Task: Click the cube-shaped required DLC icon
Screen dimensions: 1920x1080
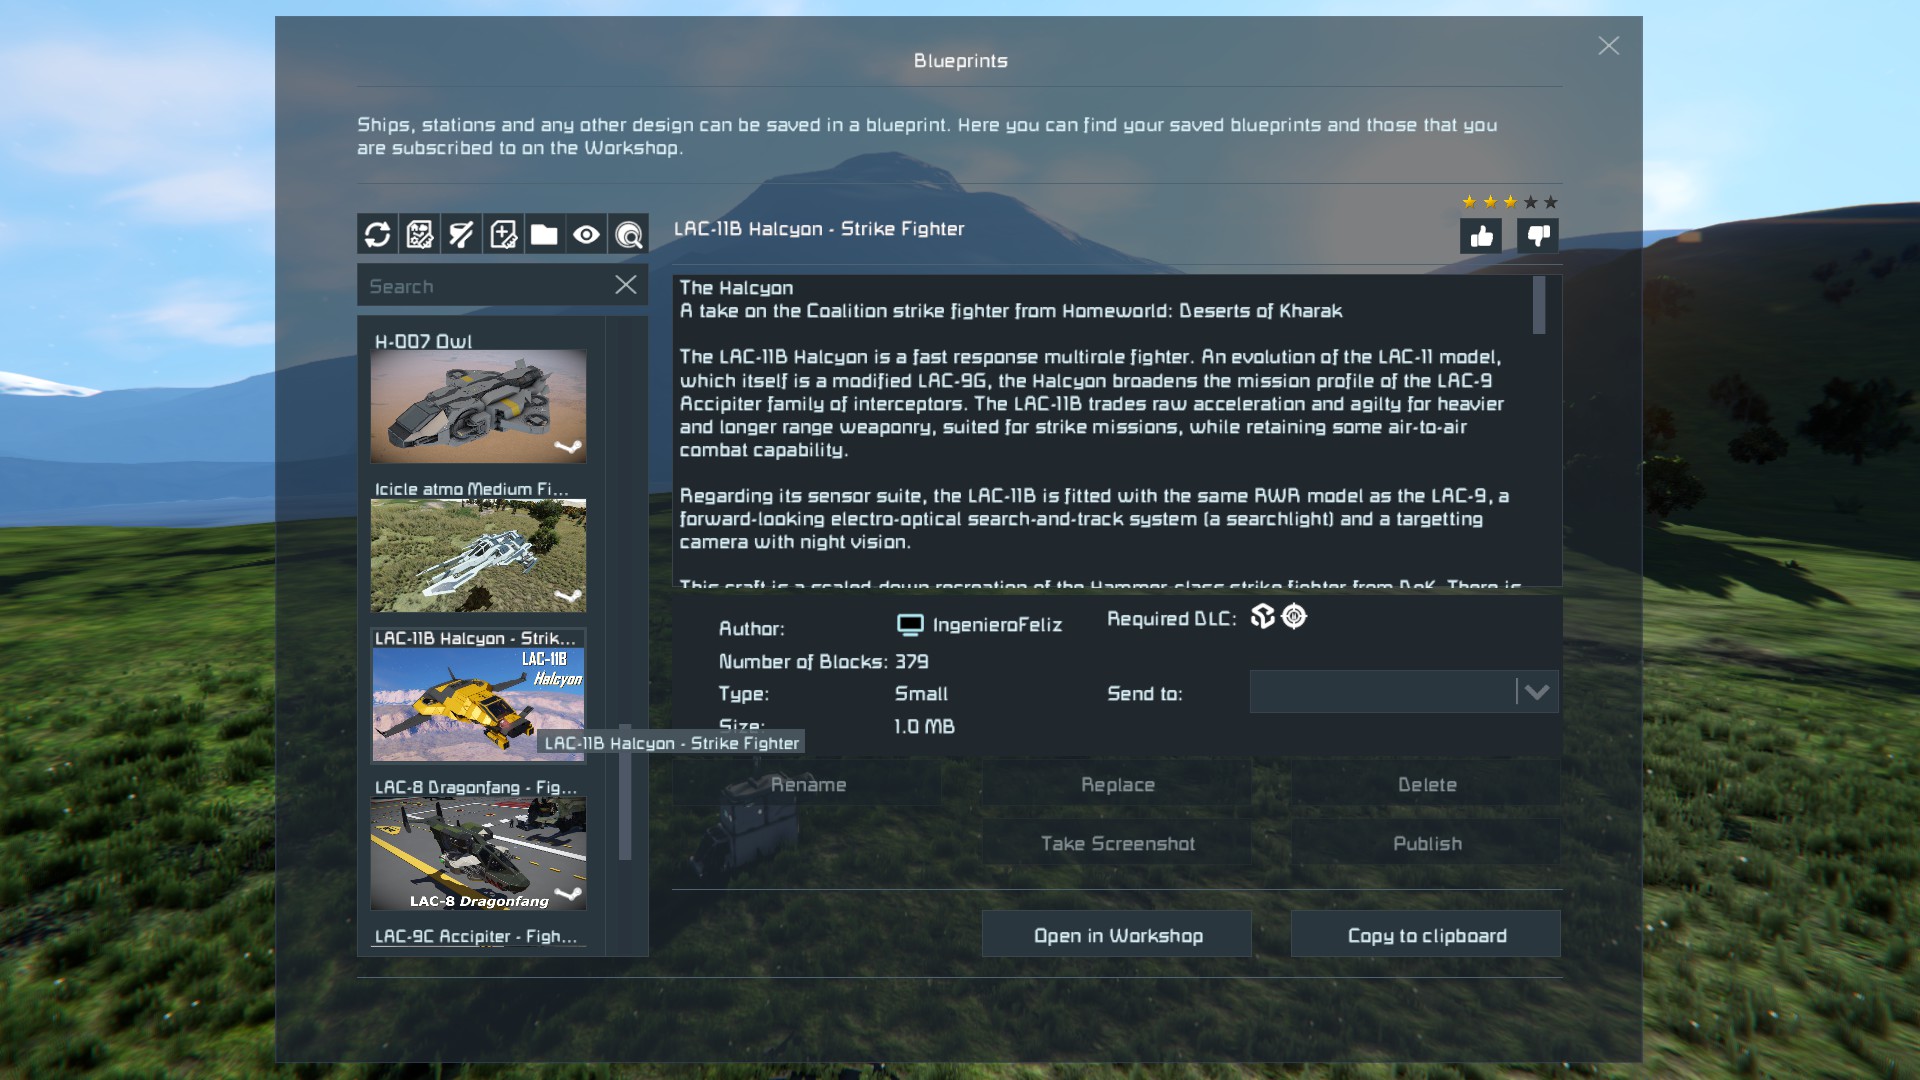Action: pyautogui.click(x=1263, y=617)
